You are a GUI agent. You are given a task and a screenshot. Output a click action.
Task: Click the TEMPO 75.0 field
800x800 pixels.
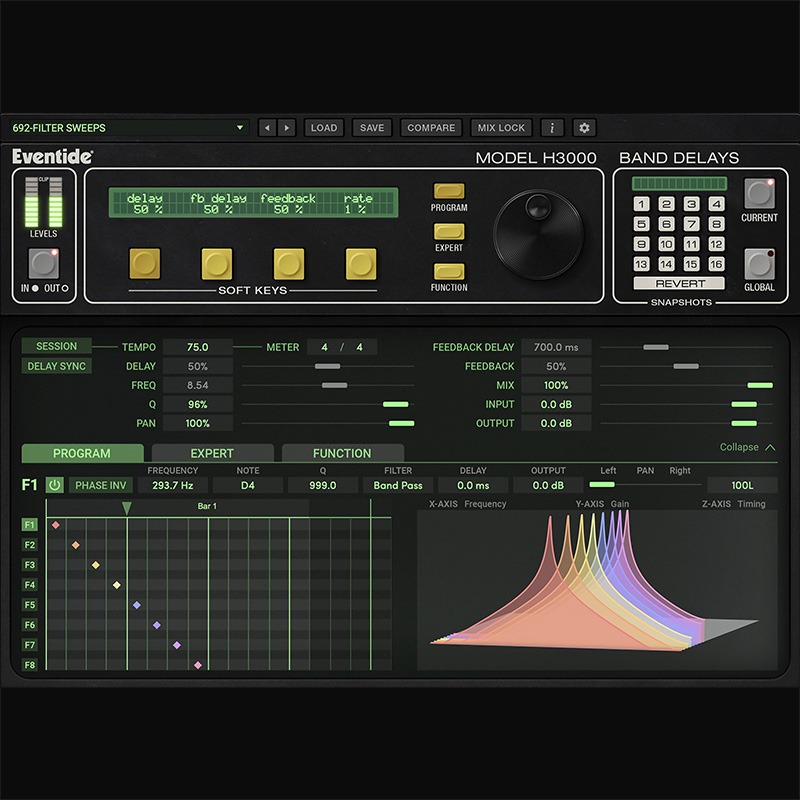pyautogui.click(x=197, y=347)
